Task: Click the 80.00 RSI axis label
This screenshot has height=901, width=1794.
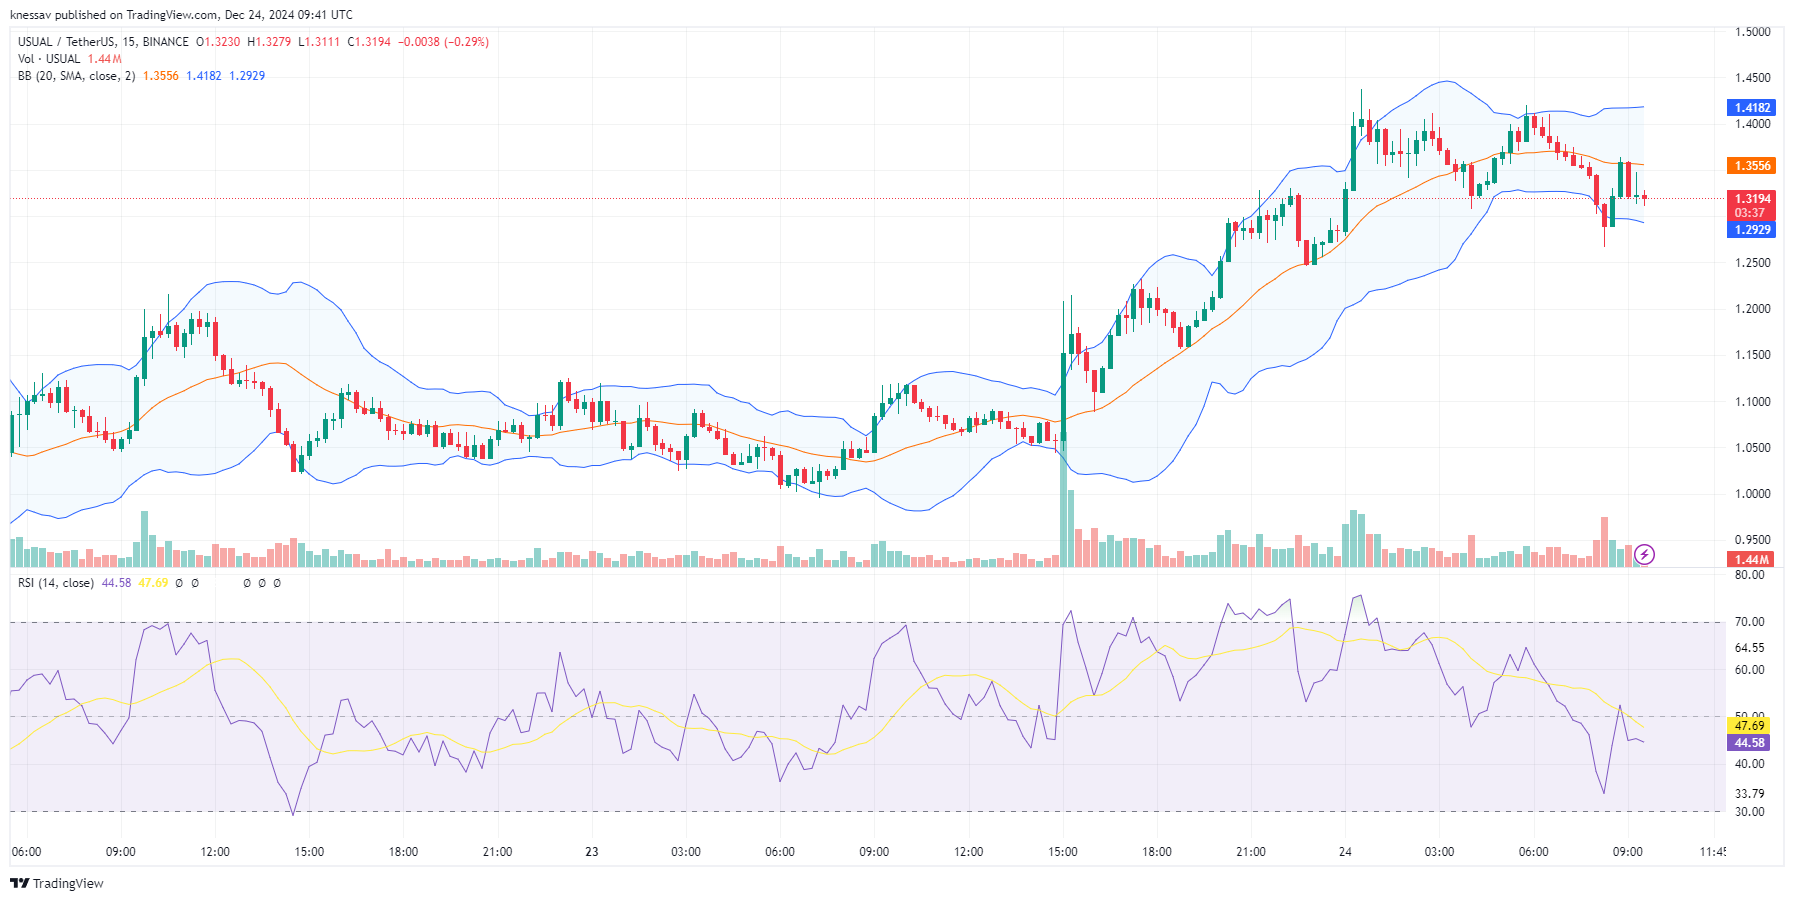Action: point(1749,575)
